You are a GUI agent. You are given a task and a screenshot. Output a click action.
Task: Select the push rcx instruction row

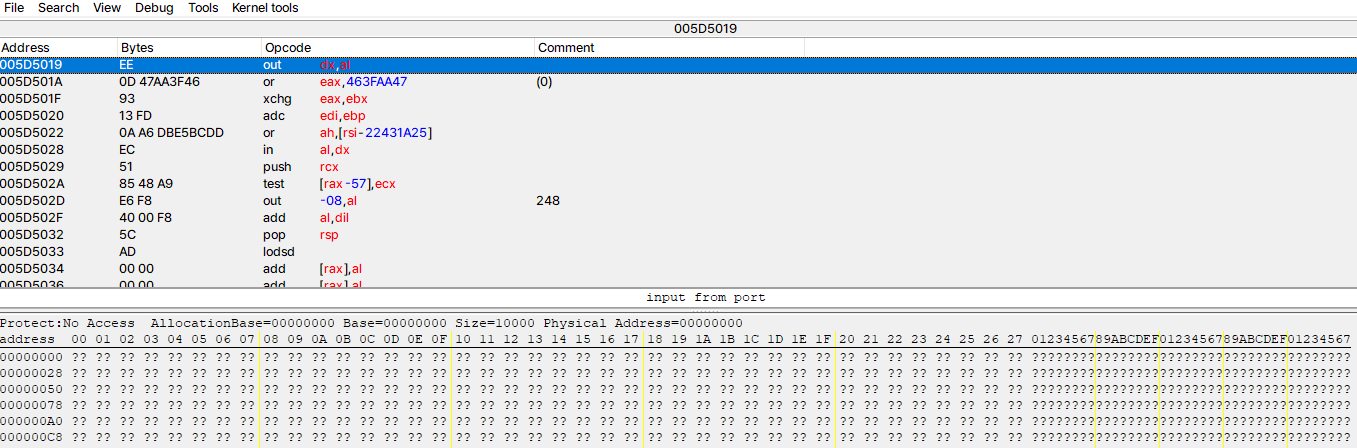tap(400, 167)
